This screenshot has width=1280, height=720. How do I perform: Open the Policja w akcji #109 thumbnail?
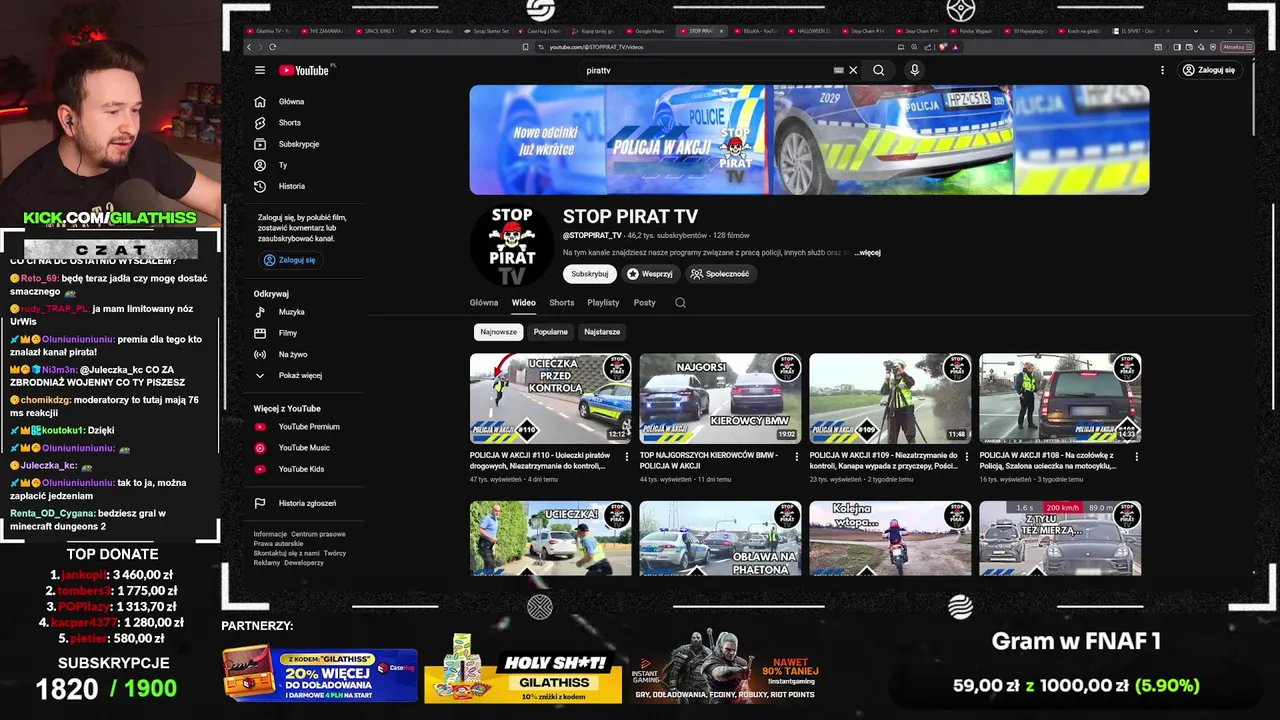(x=890, y=398)
